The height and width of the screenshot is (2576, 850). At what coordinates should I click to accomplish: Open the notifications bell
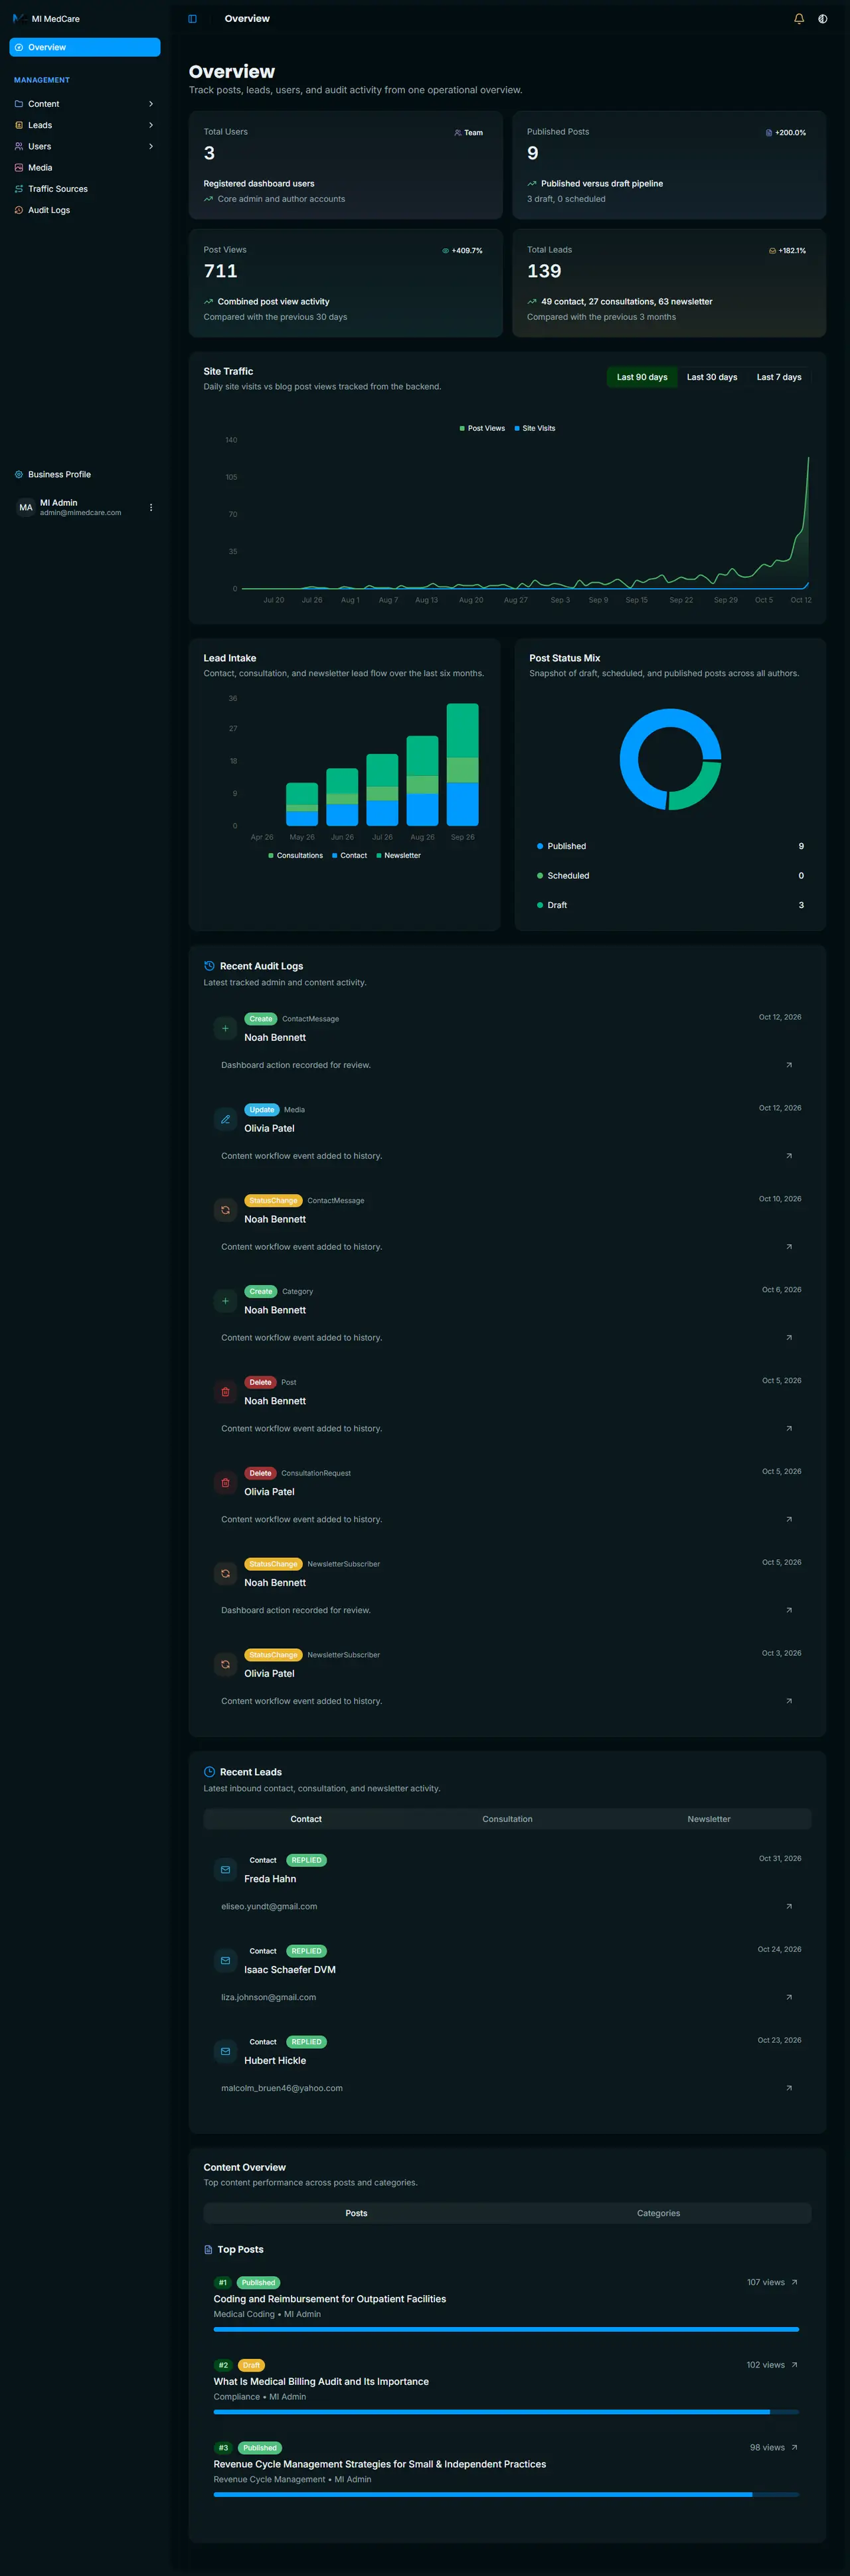799,19
